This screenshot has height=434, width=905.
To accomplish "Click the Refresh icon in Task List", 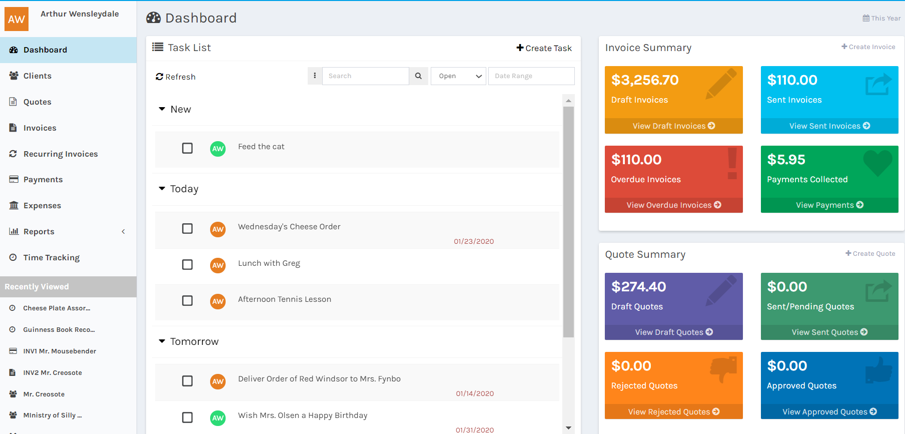I will 159,77.
